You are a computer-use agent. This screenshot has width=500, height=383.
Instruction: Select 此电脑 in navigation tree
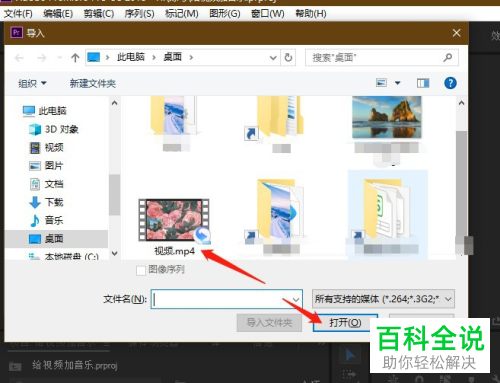[x=45, y=111]
